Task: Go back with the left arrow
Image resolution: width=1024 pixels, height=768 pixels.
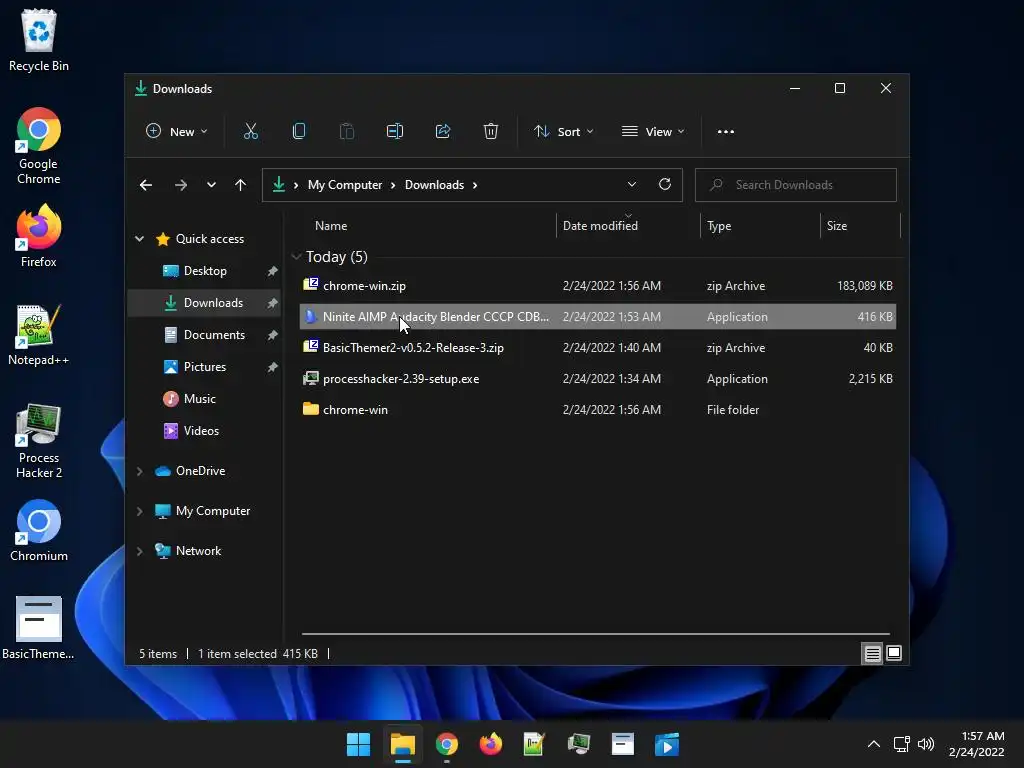Action: coord(146,185)
